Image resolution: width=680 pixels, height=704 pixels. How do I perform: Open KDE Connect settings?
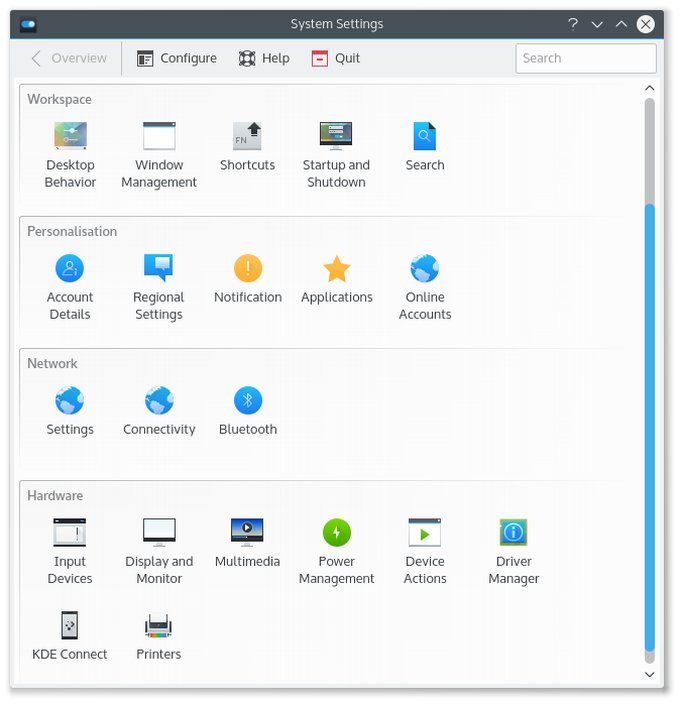coord(70,626)
